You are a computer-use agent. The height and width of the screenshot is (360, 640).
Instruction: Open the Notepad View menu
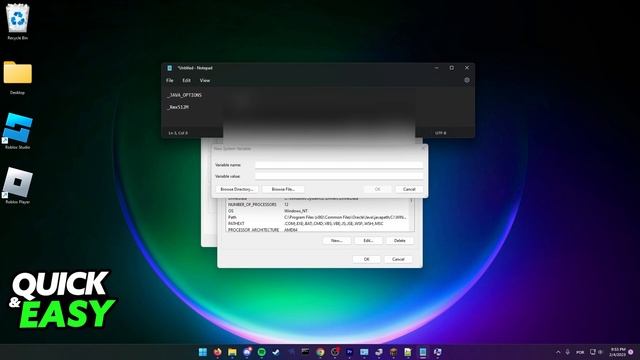(205, 81)
